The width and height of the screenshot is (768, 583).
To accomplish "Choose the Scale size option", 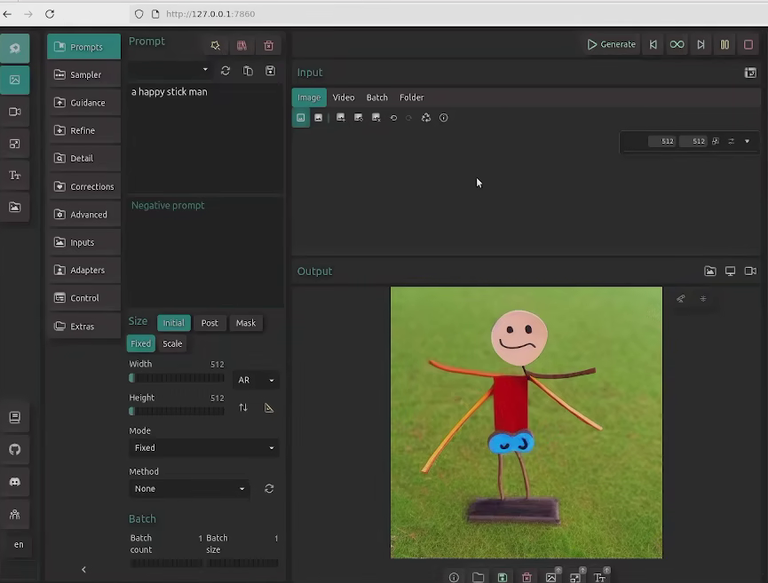I will pos(172,343).
